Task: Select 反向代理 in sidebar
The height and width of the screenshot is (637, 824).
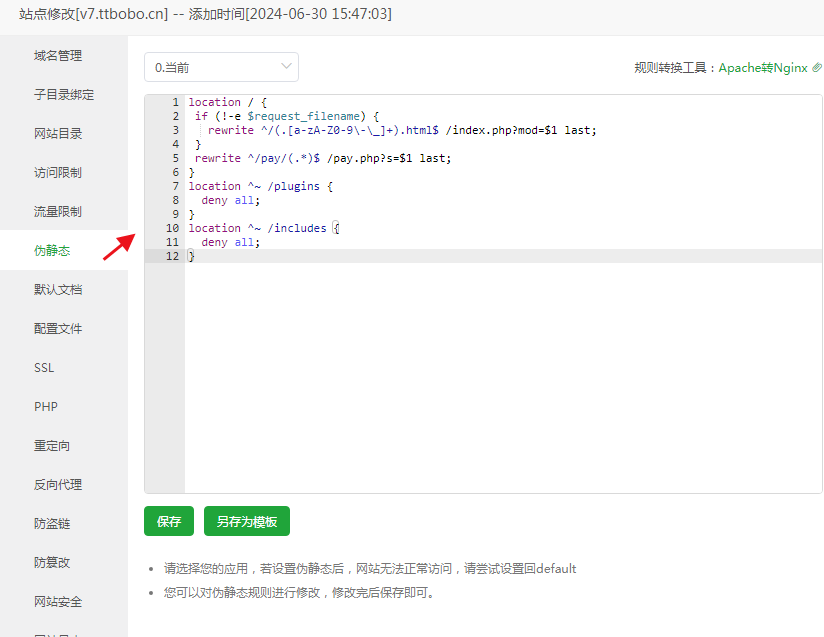Action: coord(58,485)
